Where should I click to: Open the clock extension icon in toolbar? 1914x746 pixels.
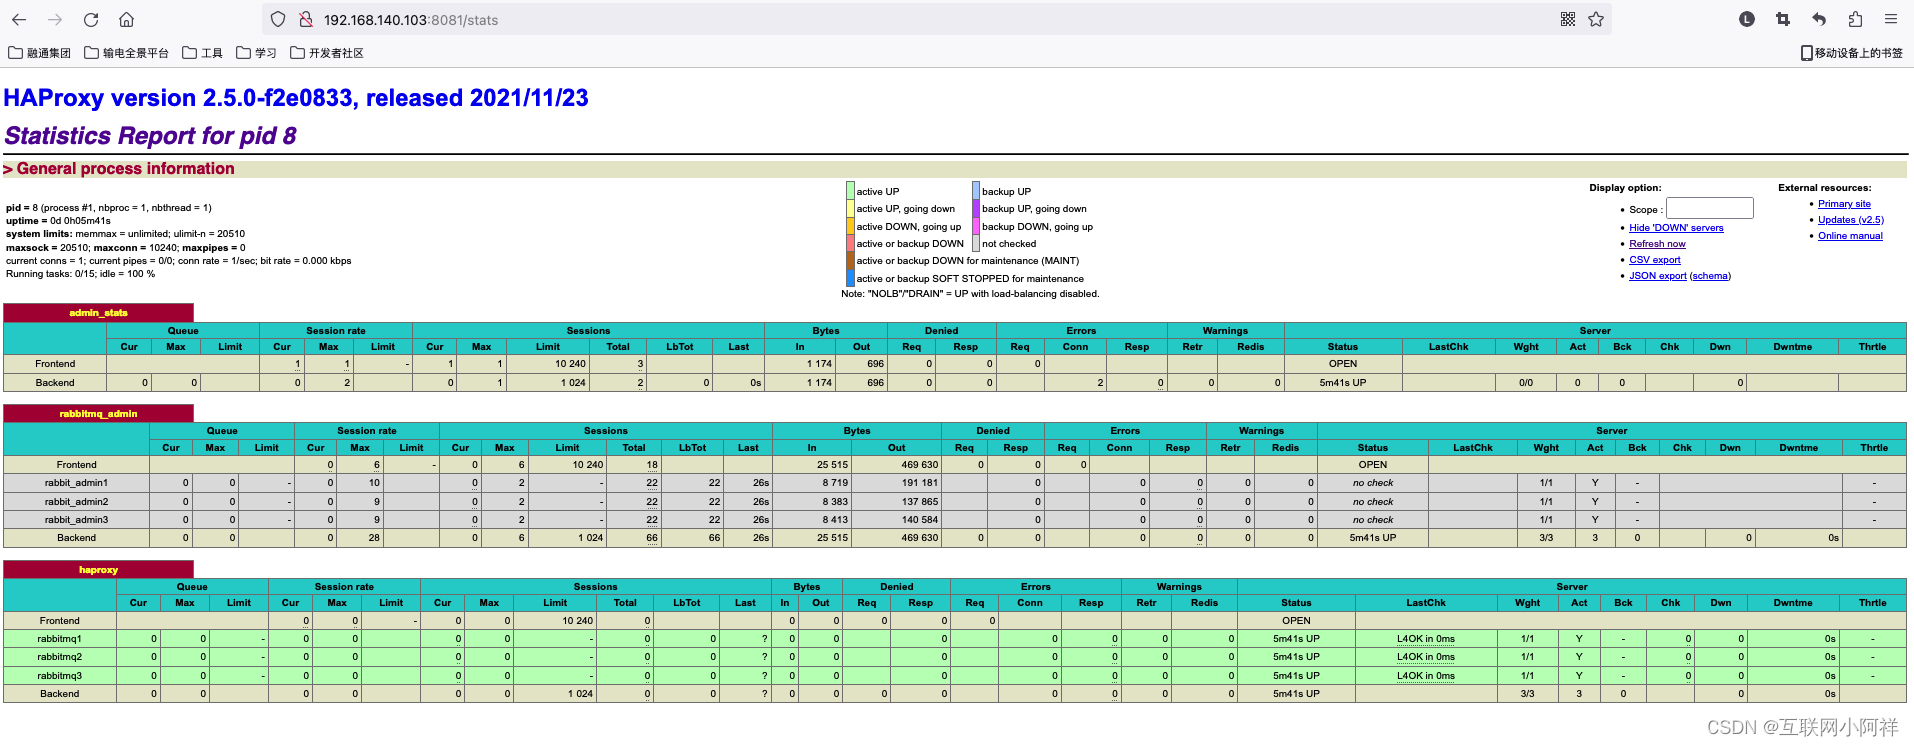1747,19
